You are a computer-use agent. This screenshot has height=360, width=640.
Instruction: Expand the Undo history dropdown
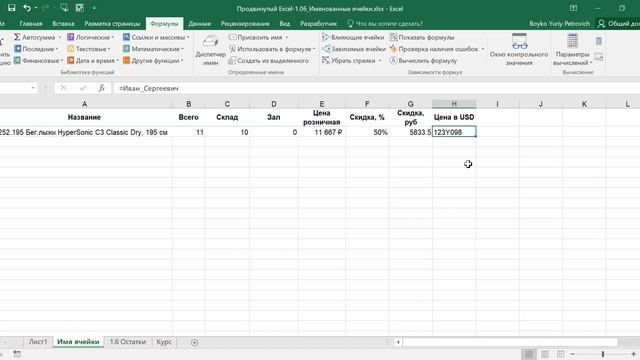click(36, 8)
